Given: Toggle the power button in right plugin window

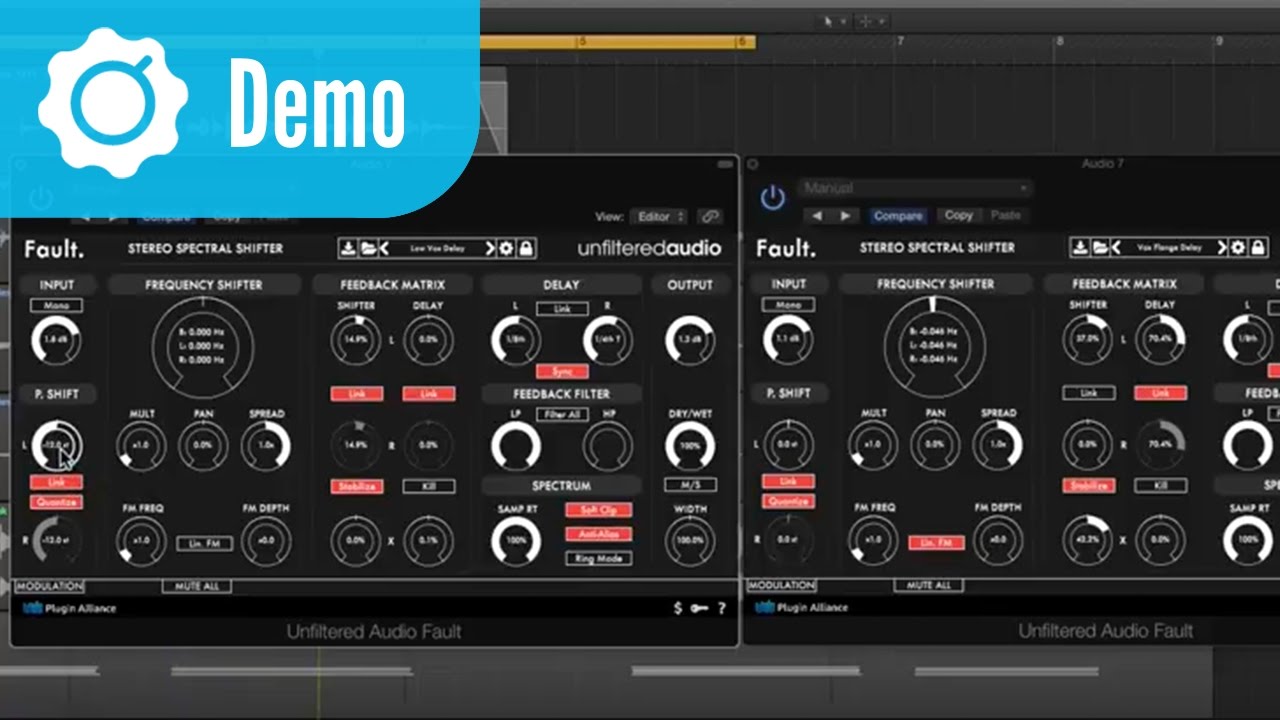Looking at the screenshot, I should pyautogui.click(x=772, y=198).
